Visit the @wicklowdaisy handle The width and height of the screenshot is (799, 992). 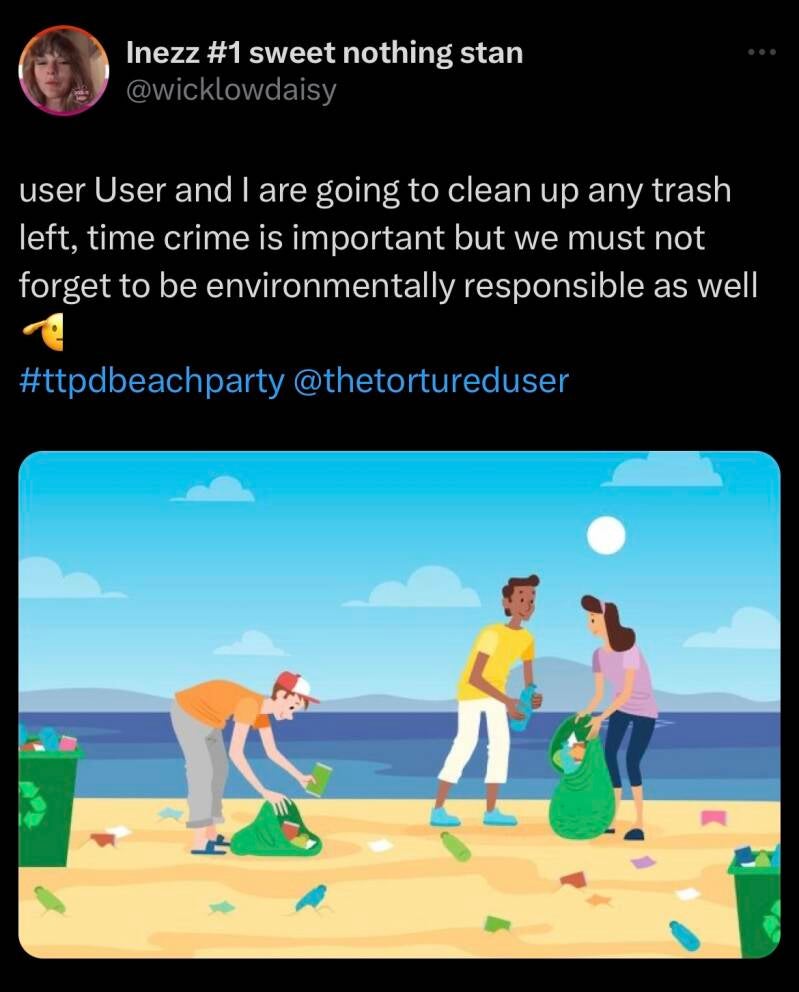click(x=231, y=90)
